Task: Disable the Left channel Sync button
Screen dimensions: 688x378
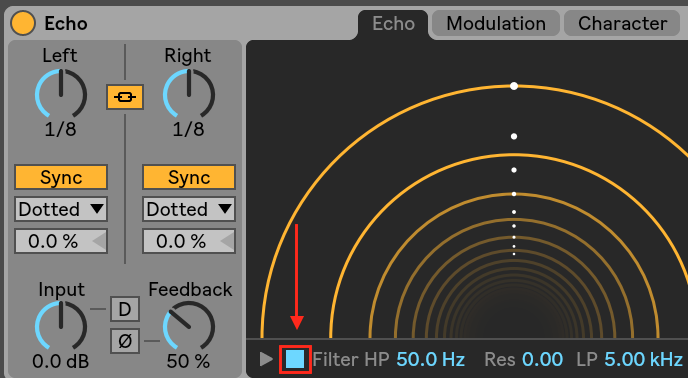Action: point(61,177)
